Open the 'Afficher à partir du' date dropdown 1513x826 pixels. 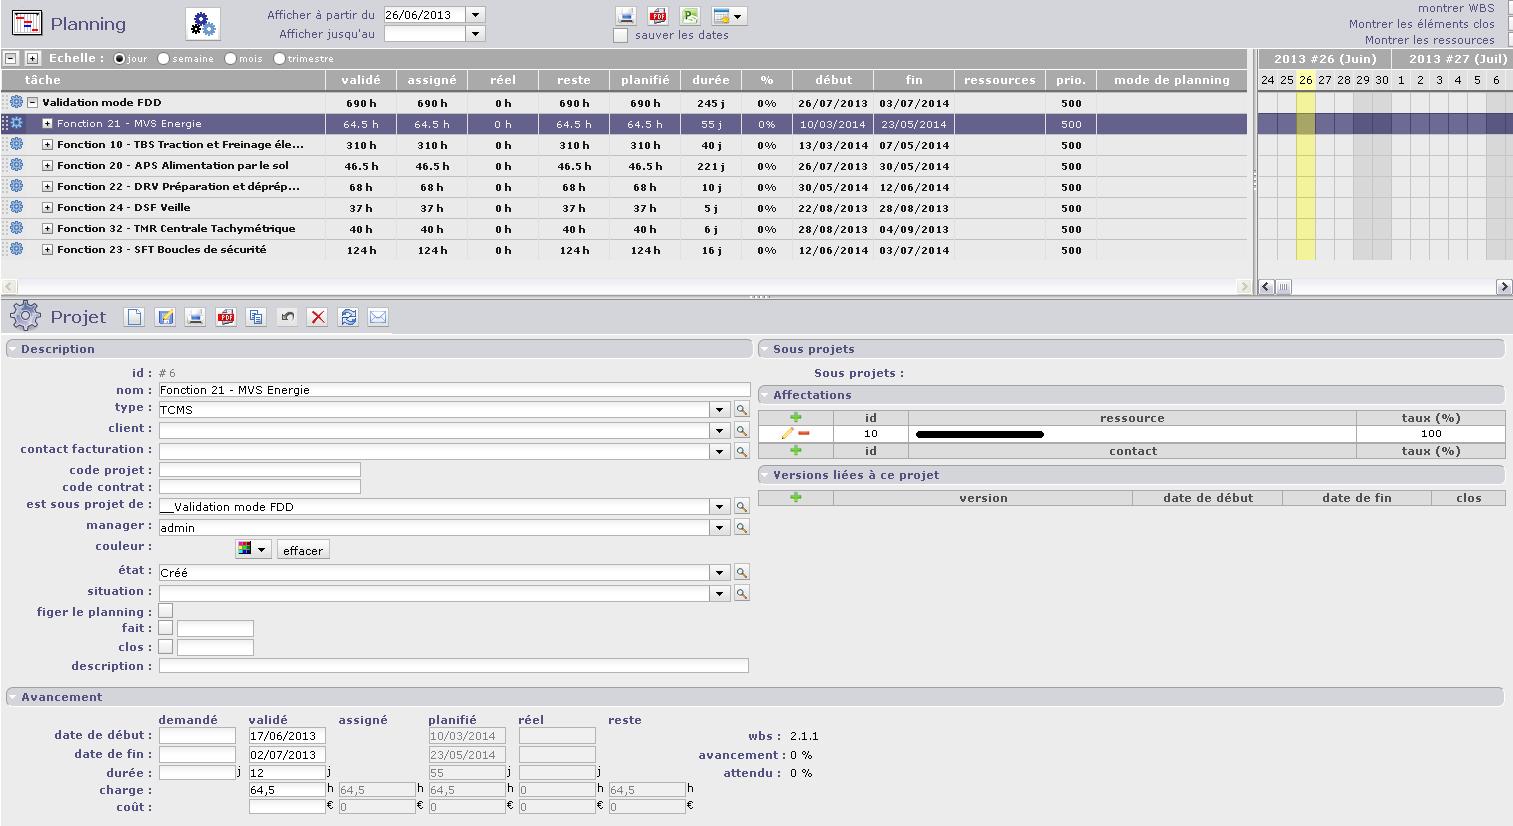pyautogui.click(x=476, y=15)
